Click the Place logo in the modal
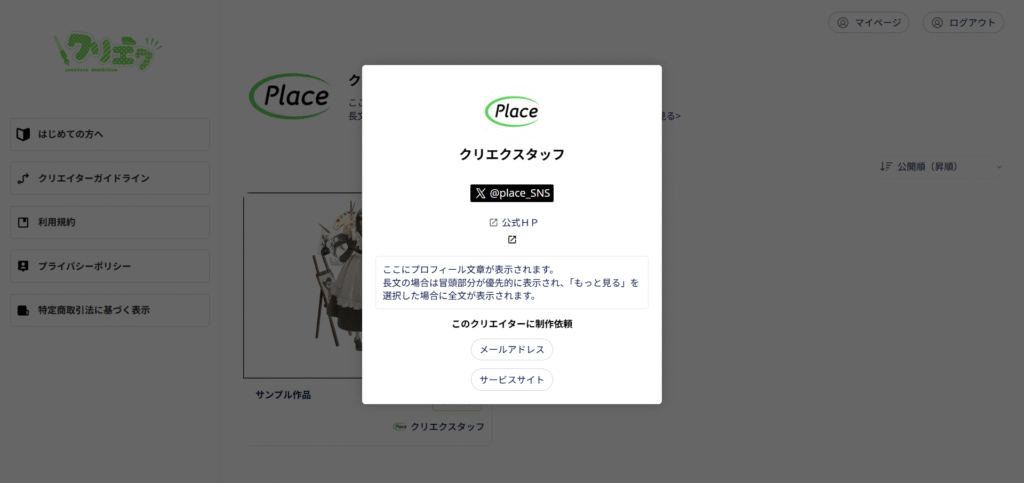The width and height of the screenshot is (1024, 483). point(512,112)
